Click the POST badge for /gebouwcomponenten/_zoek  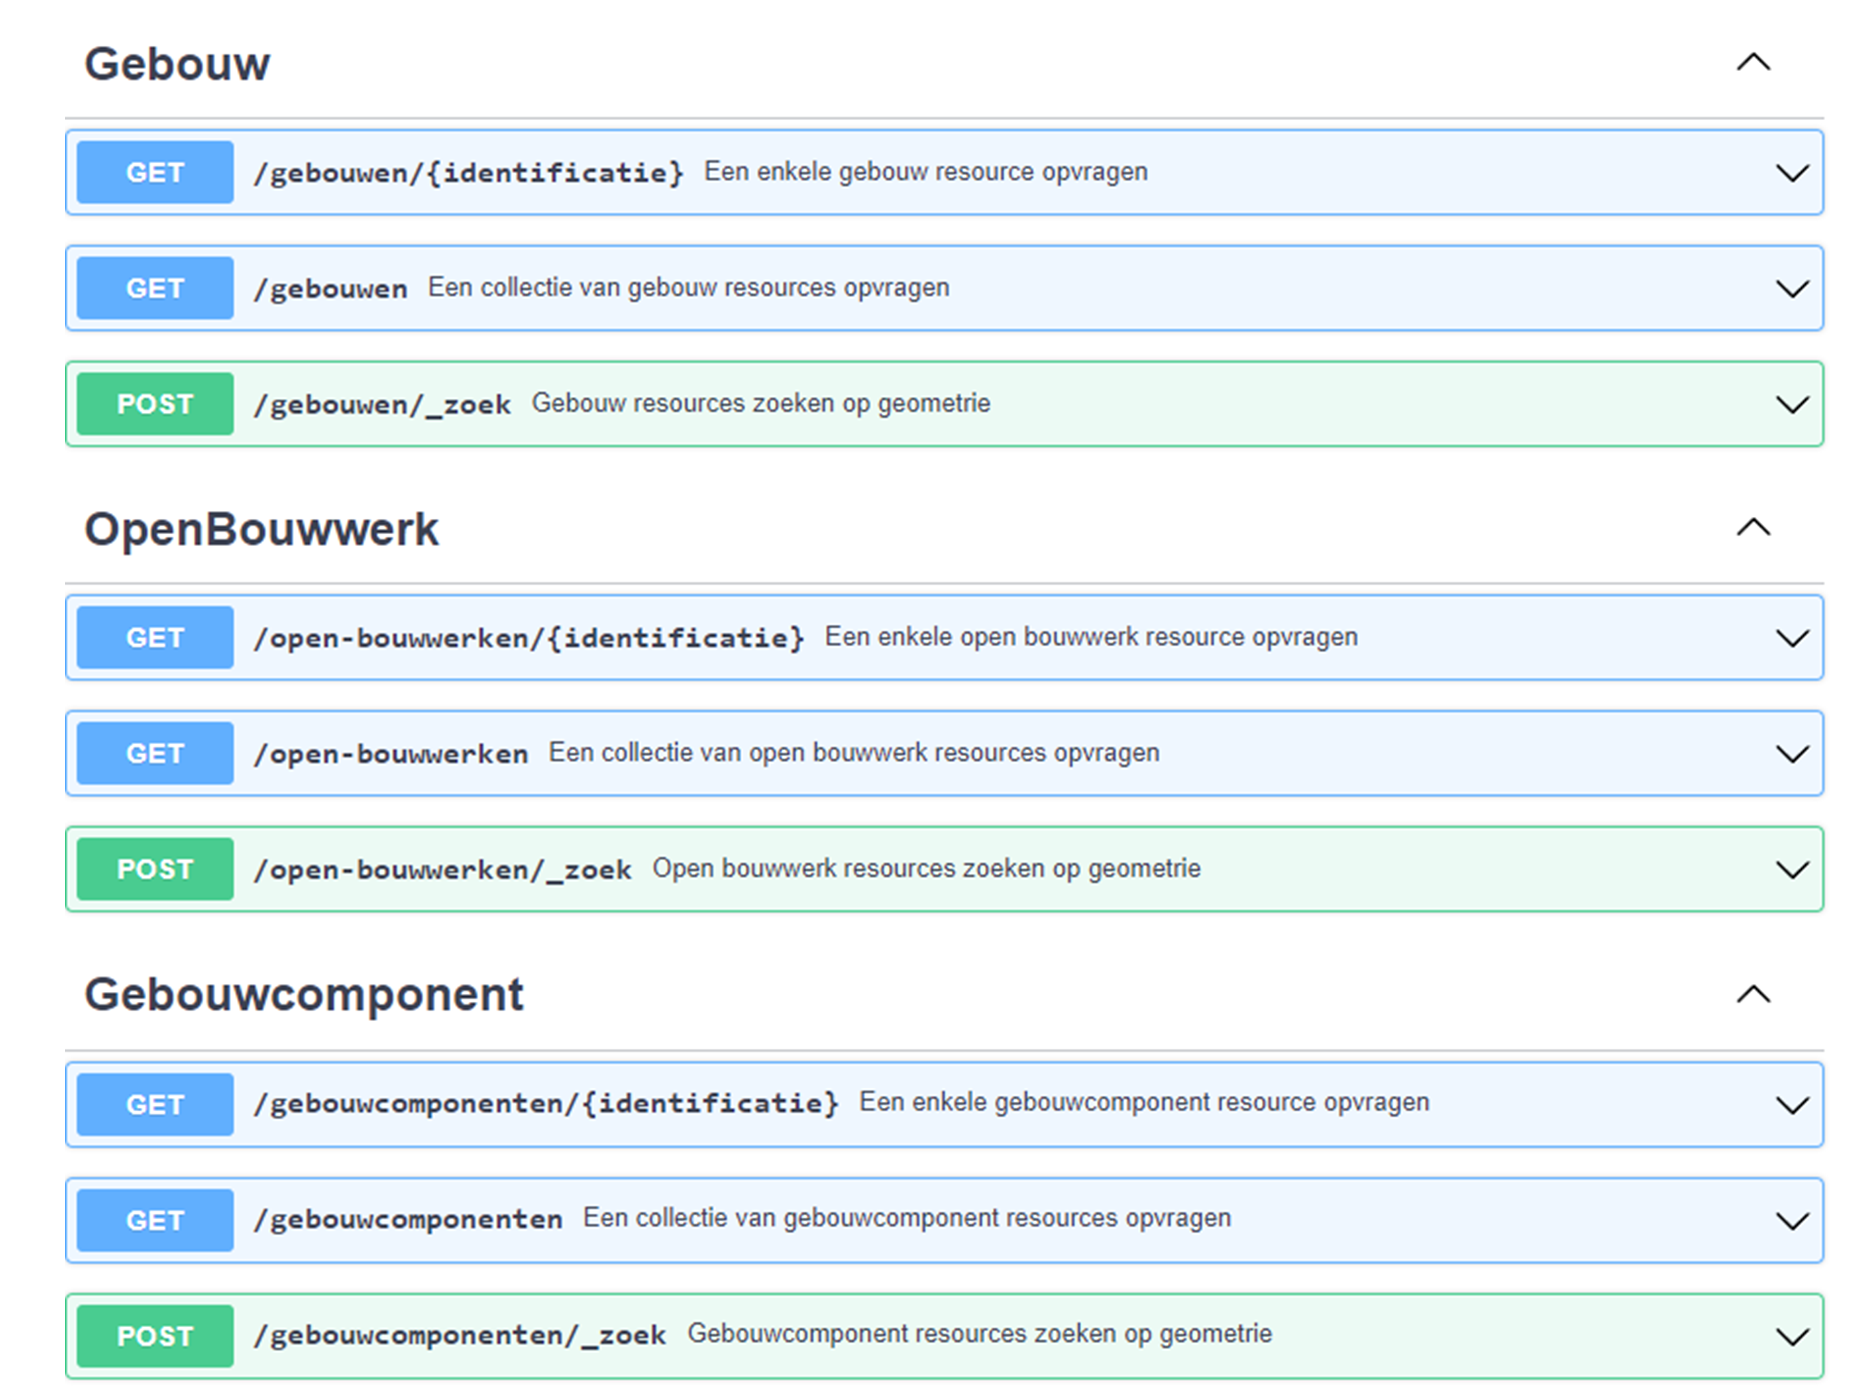pos(153,1335)
